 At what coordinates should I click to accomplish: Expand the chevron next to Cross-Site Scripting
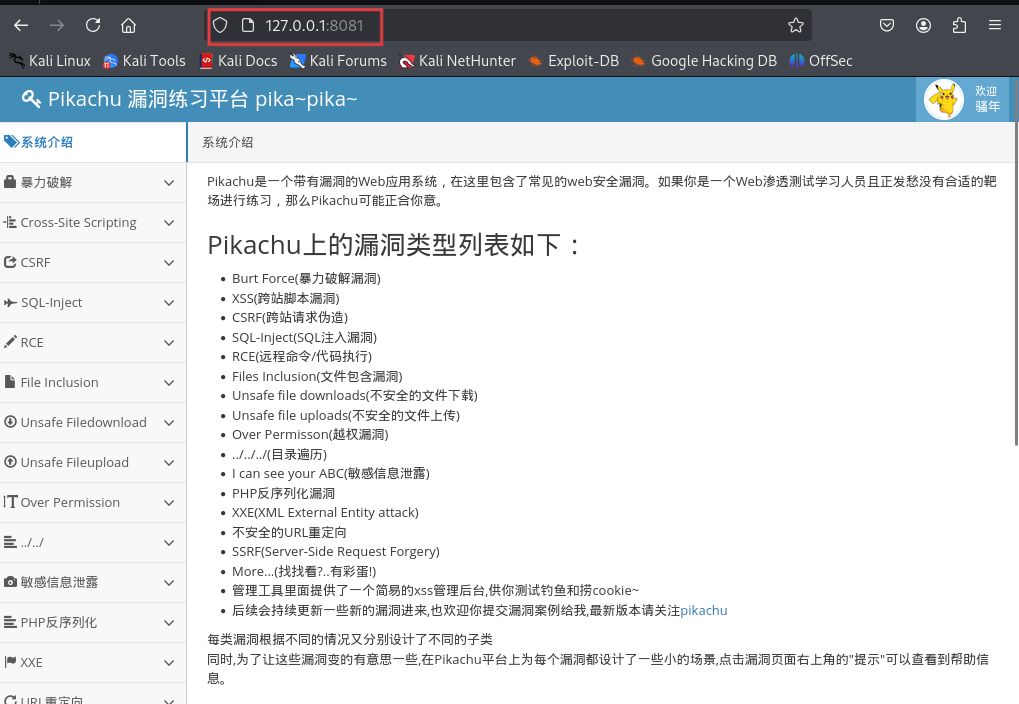[x=169, y=223]
